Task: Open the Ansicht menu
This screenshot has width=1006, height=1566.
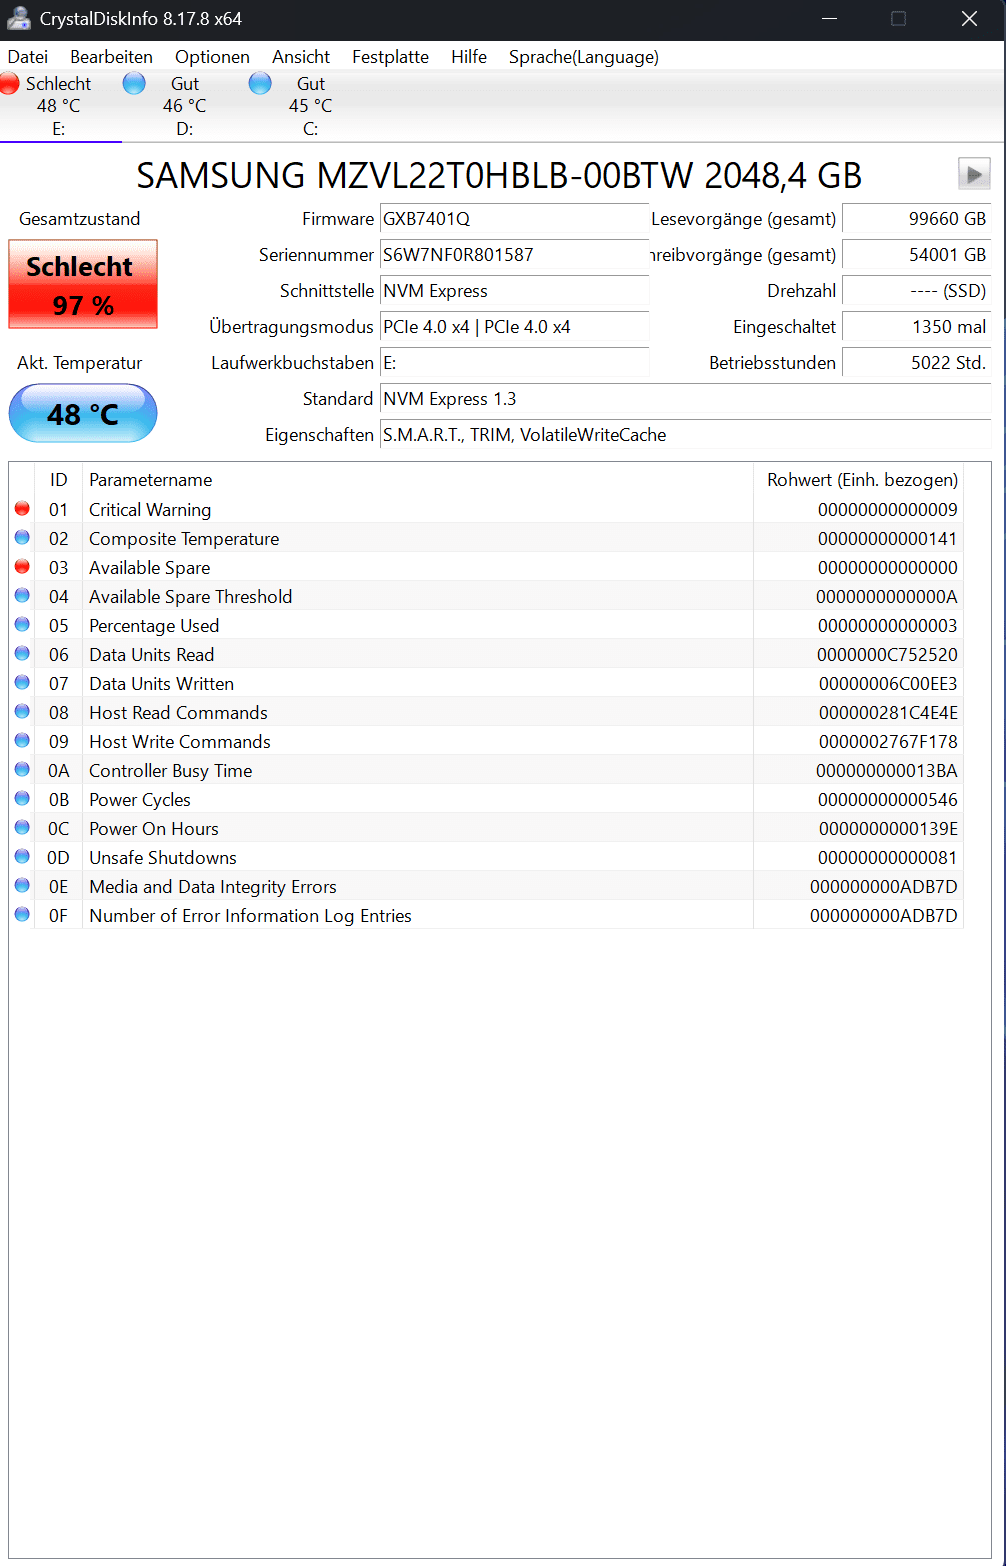Action: point(301,57)
